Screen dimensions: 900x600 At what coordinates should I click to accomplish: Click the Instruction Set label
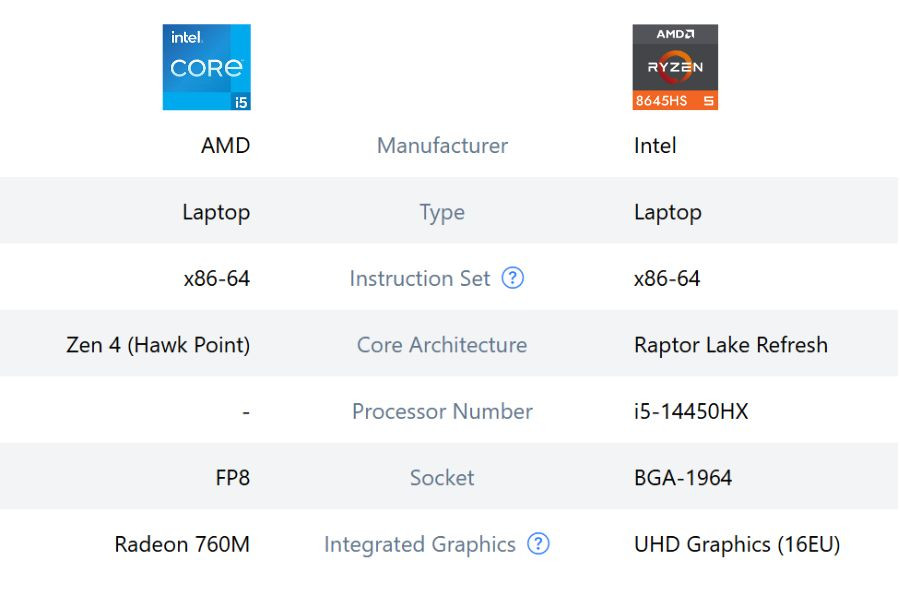[x=420, y=278]
